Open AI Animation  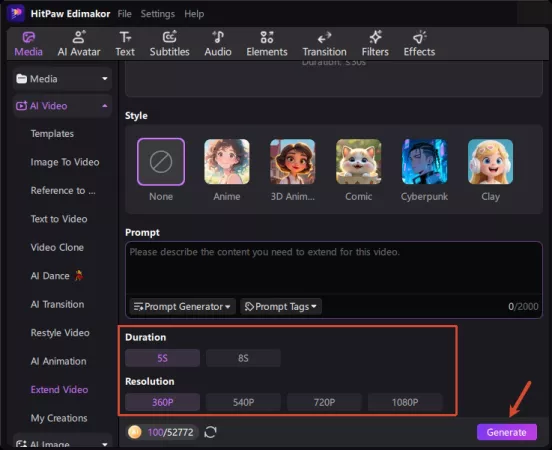coord(58,361)
